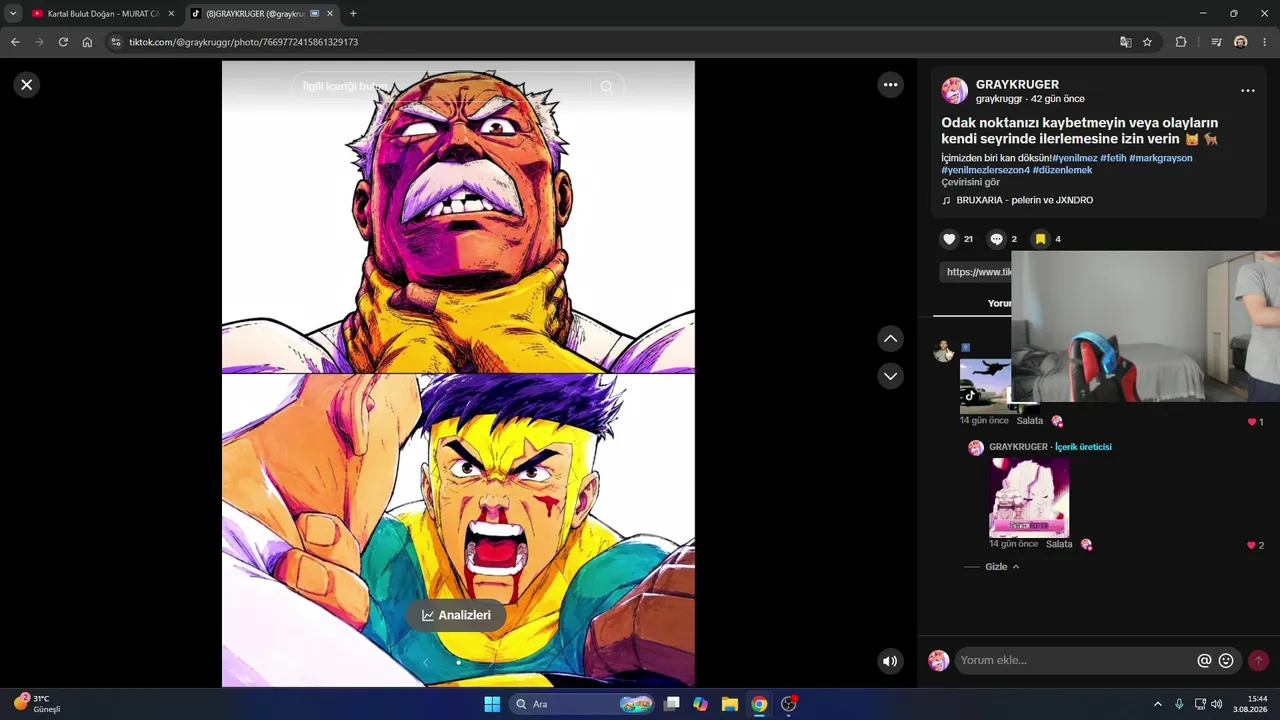Open the Copilot taskbar icon
The height and width of the screenshot is (720, 1280).
pos(701,704)
